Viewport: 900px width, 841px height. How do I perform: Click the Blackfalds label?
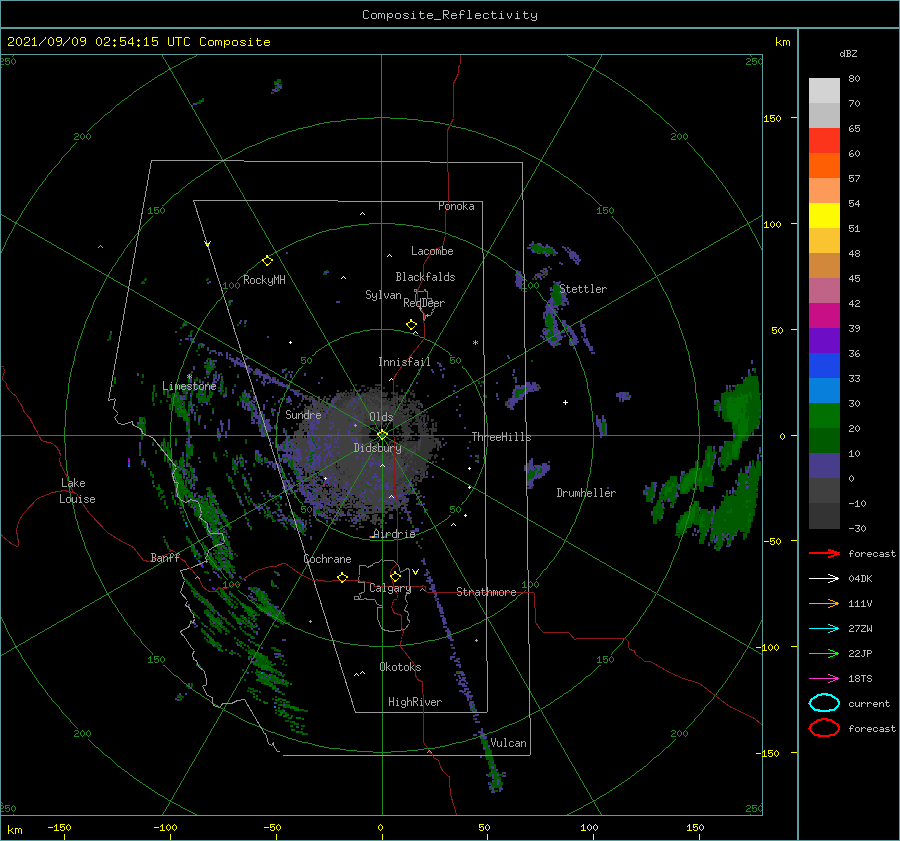point(425,277)
